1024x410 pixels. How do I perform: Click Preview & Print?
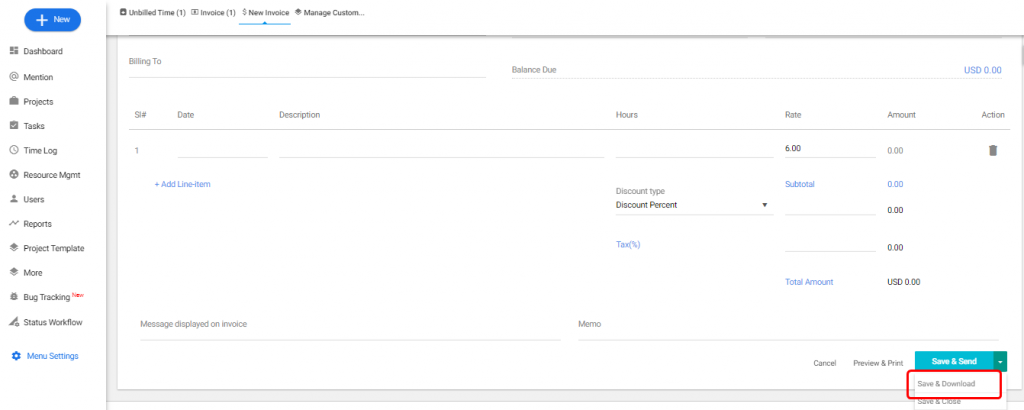[x=878, y=363]
